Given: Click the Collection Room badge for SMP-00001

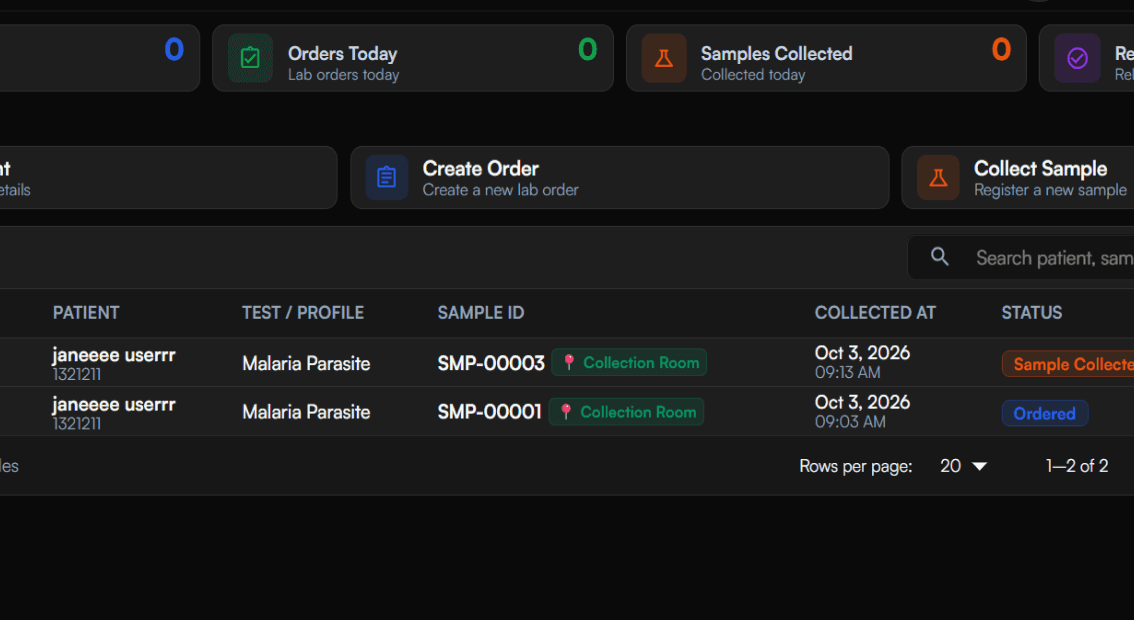Looking at the screenshot, I should 626,412.
